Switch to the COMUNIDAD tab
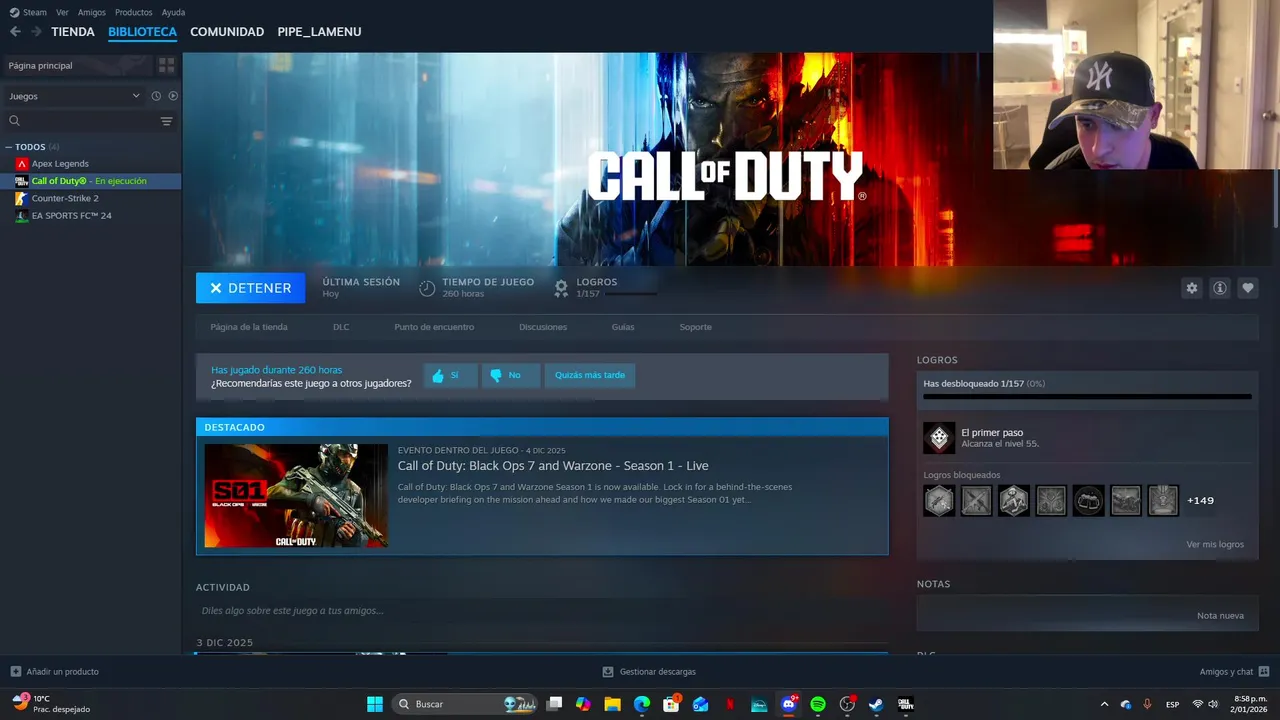This screenshot has width=1280, height=720. tap(227, 32)
